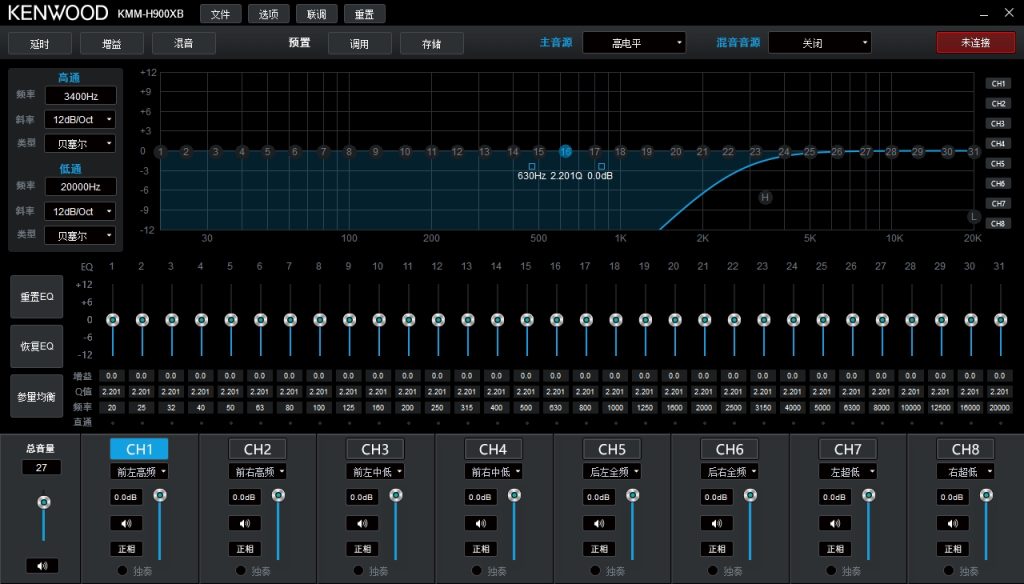
Task: Open CH1 前左高频 speaker type dropdown
Action: [x=139, y=472]
